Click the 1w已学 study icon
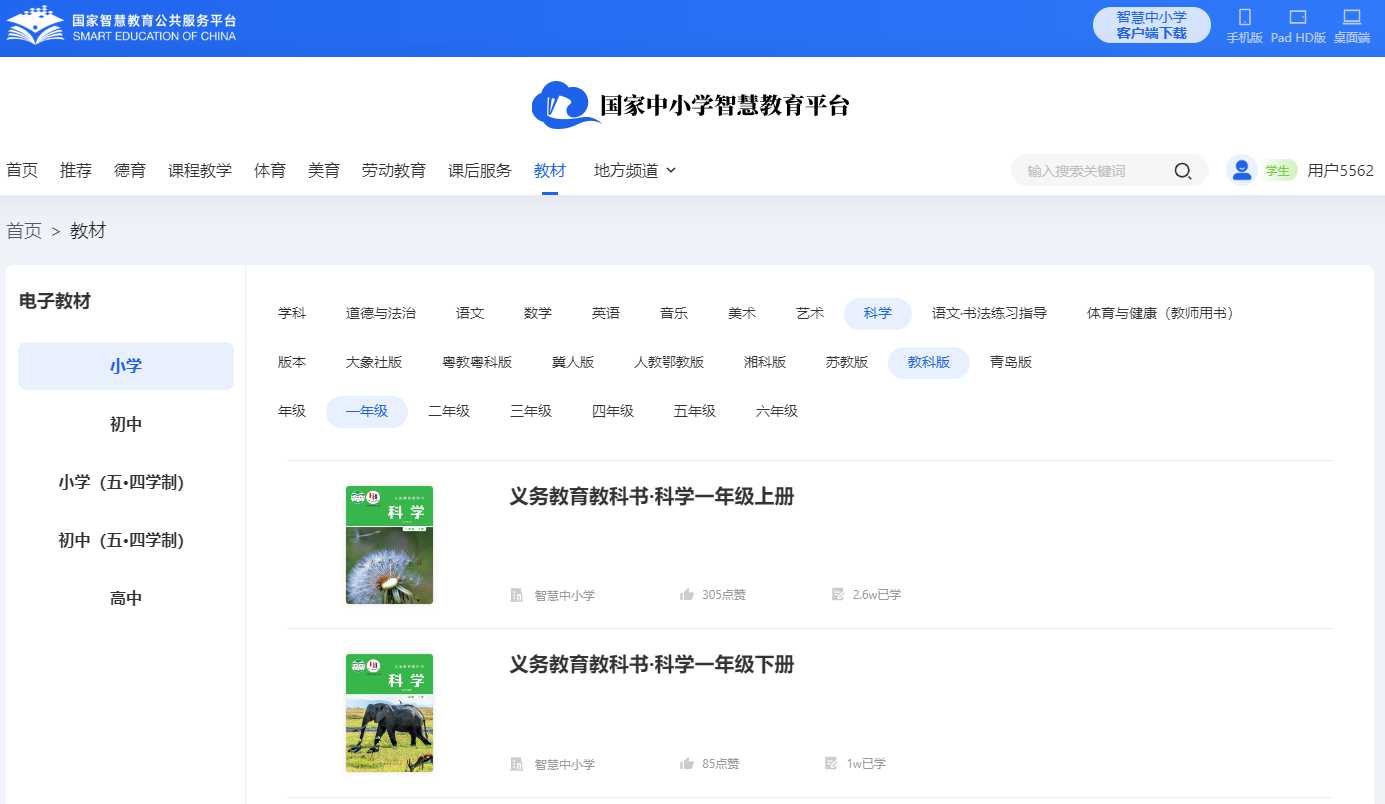 coord(831,764)
